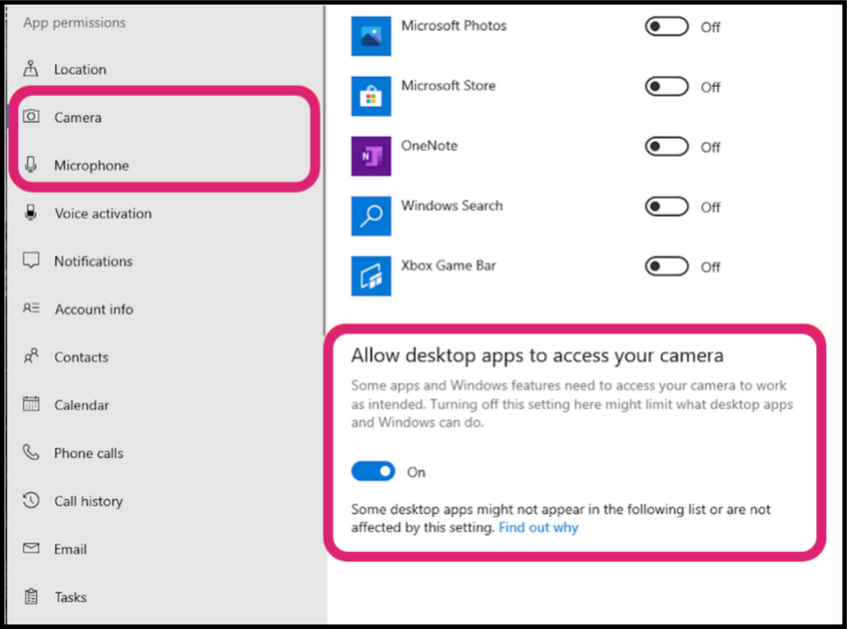Turn on camera access for Microsoft Photos

(x=667, y=26)
